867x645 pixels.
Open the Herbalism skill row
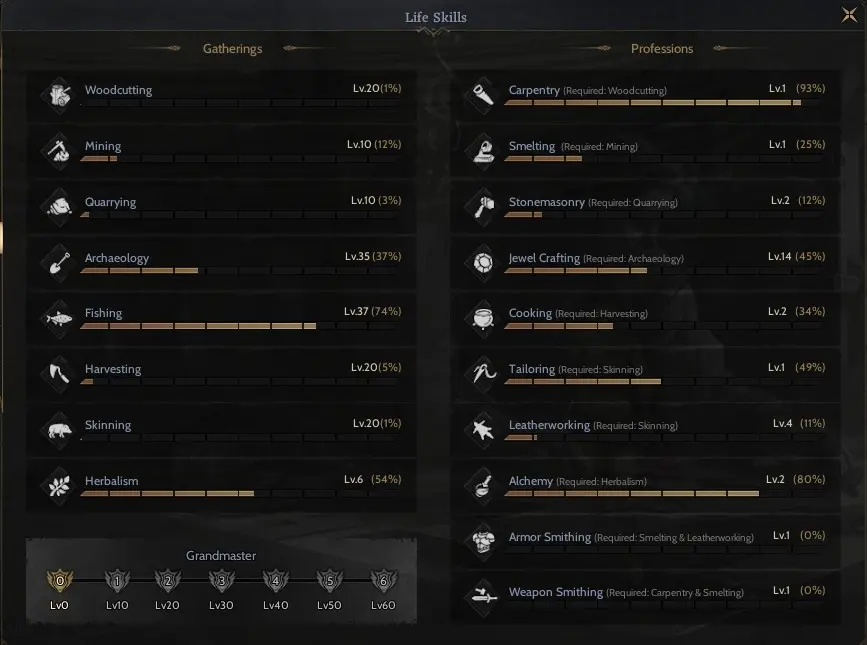coord(221,486)
